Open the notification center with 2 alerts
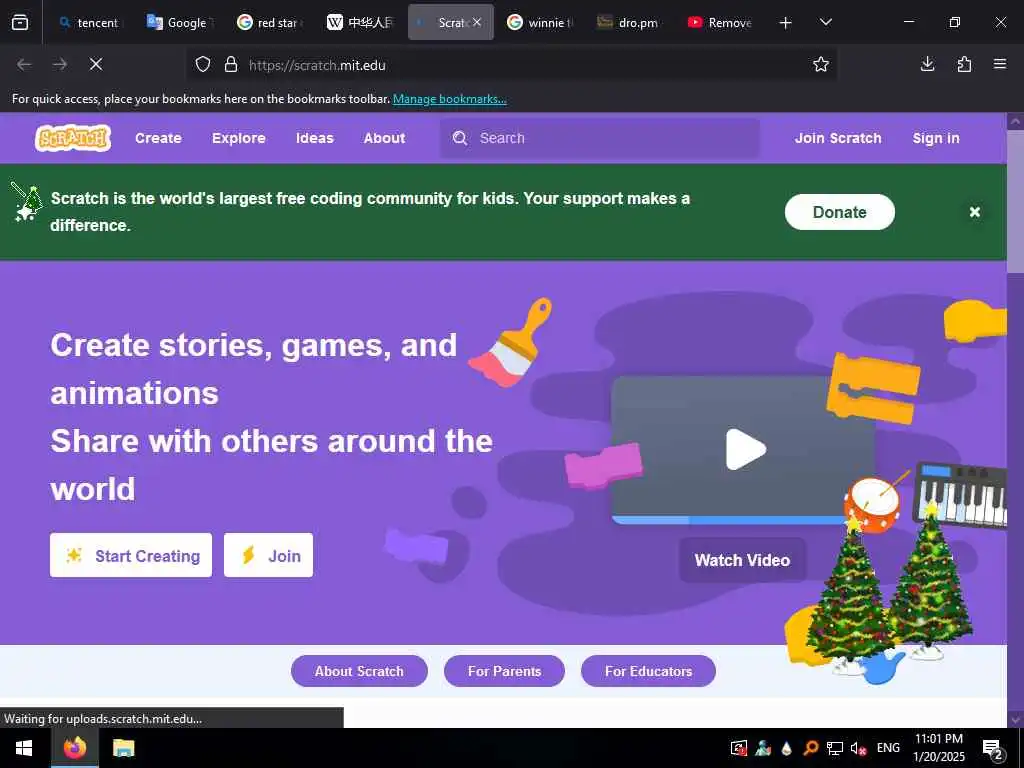 click(993, 748)
